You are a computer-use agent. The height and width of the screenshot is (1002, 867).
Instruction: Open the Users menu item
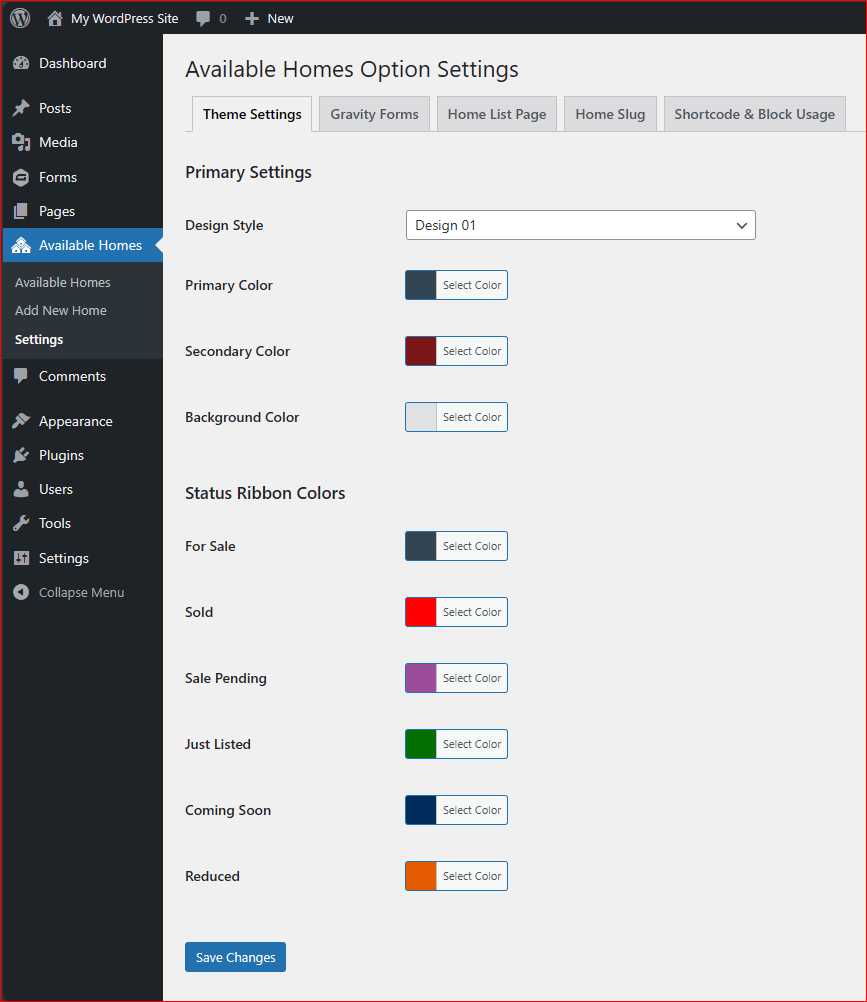click(x=82, y=489)
